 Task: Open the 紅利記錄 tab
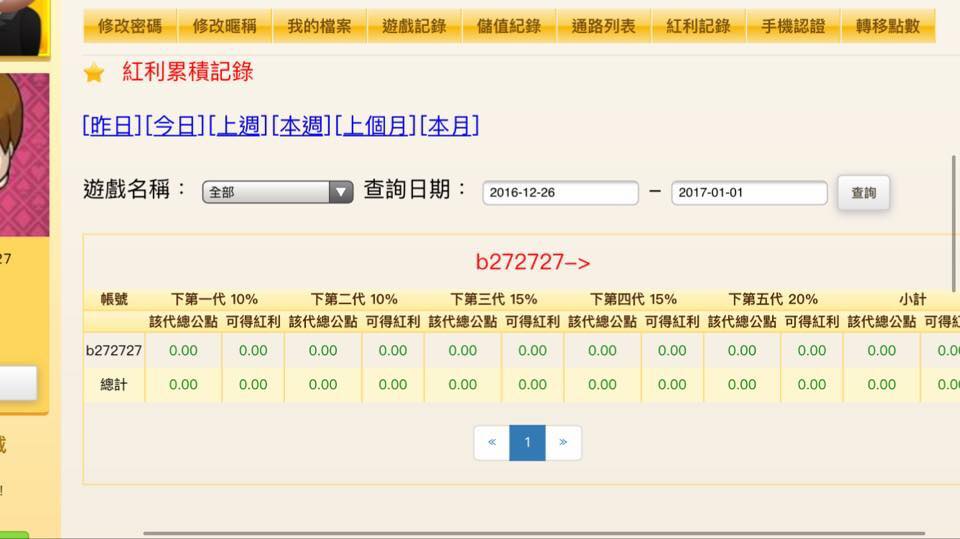pos(698,27)
